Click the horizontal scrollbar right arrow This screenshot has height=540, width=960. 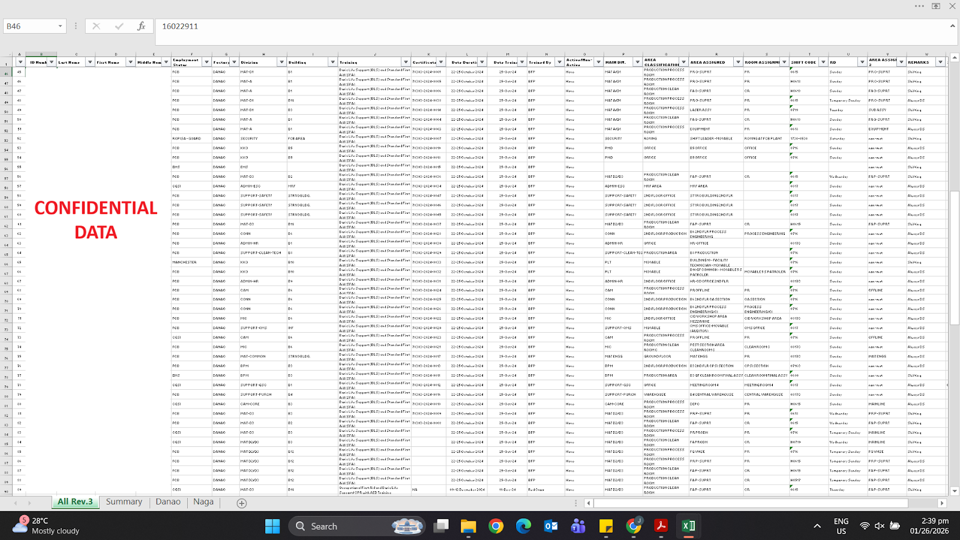[x=942, y=503]
